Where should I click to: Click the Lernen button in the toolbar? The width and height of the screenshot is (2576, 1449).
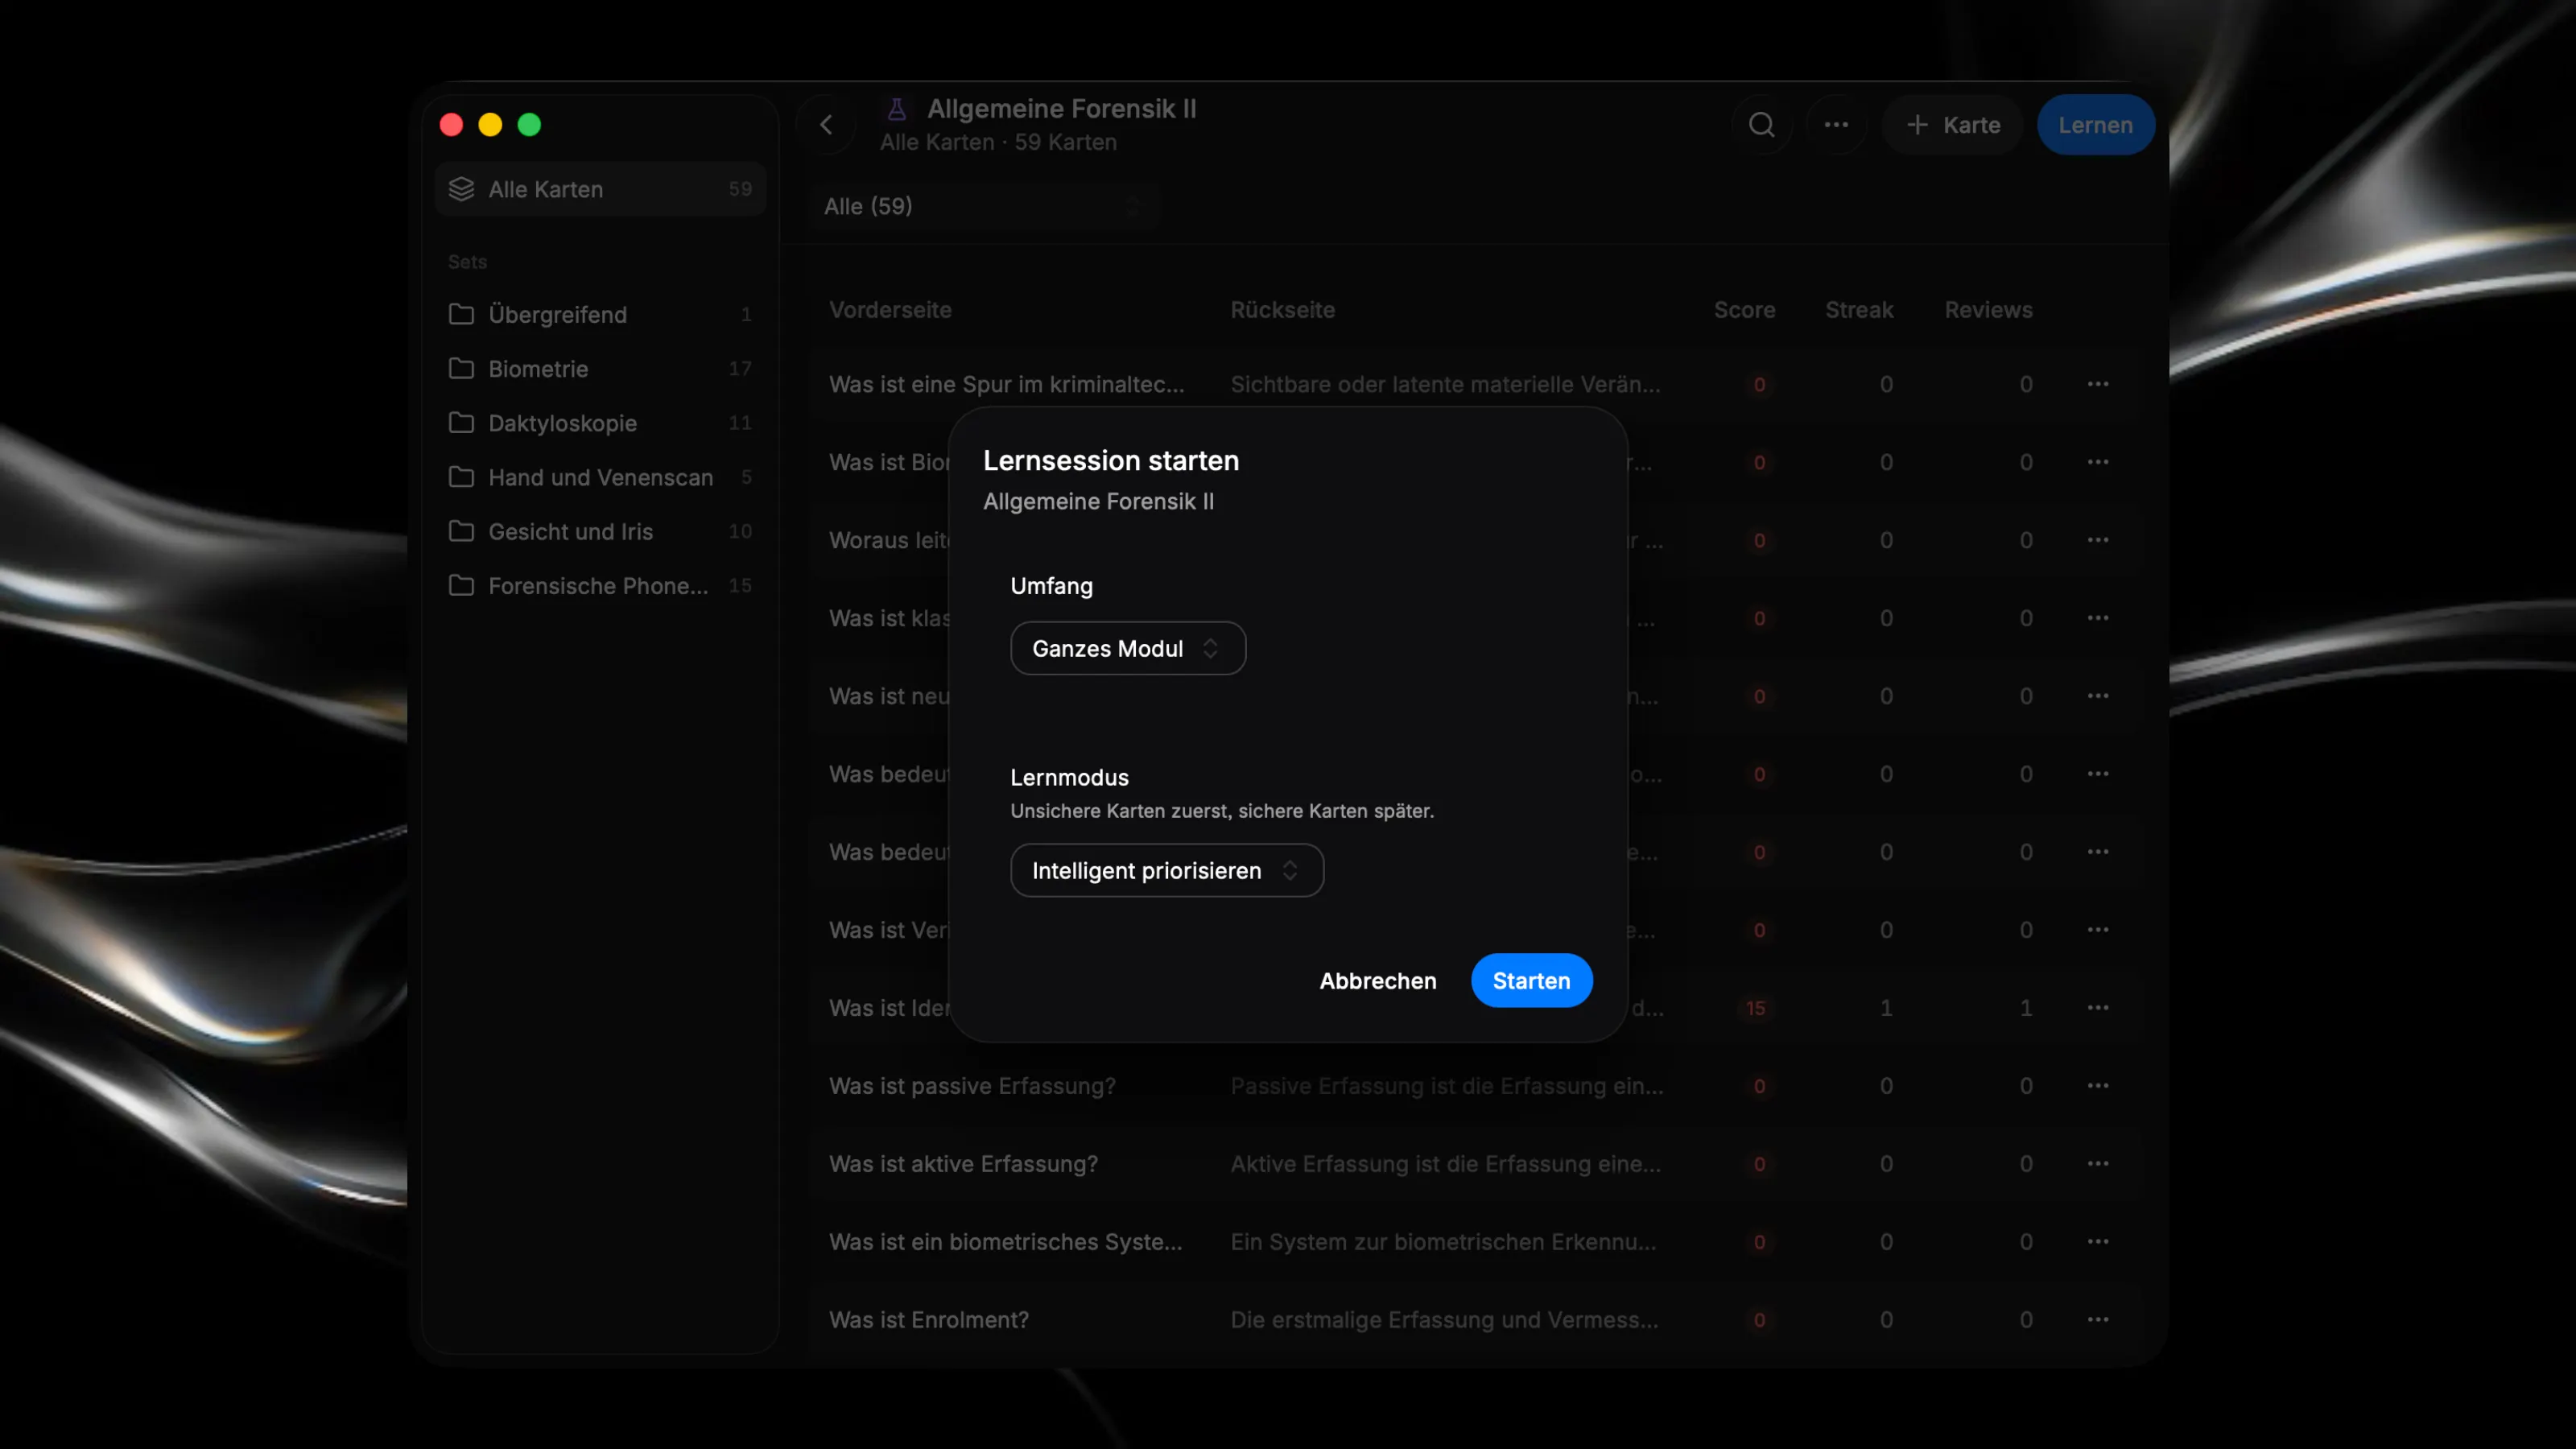click(2095, 125)
